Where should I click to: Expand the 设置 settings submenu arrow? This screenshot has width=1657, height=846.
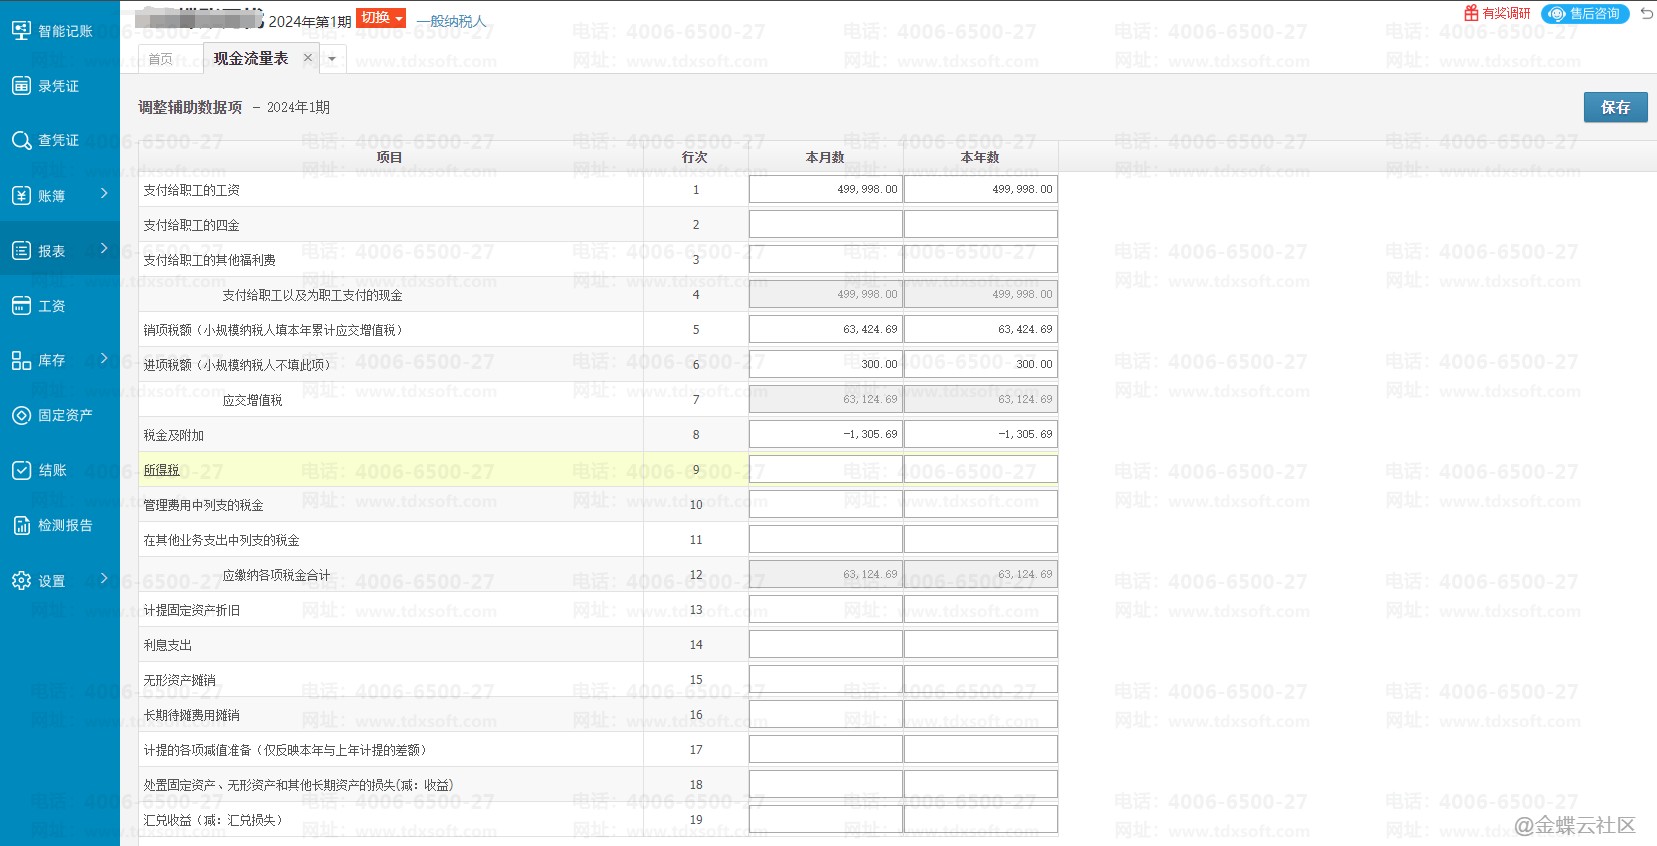coord(104,578)
